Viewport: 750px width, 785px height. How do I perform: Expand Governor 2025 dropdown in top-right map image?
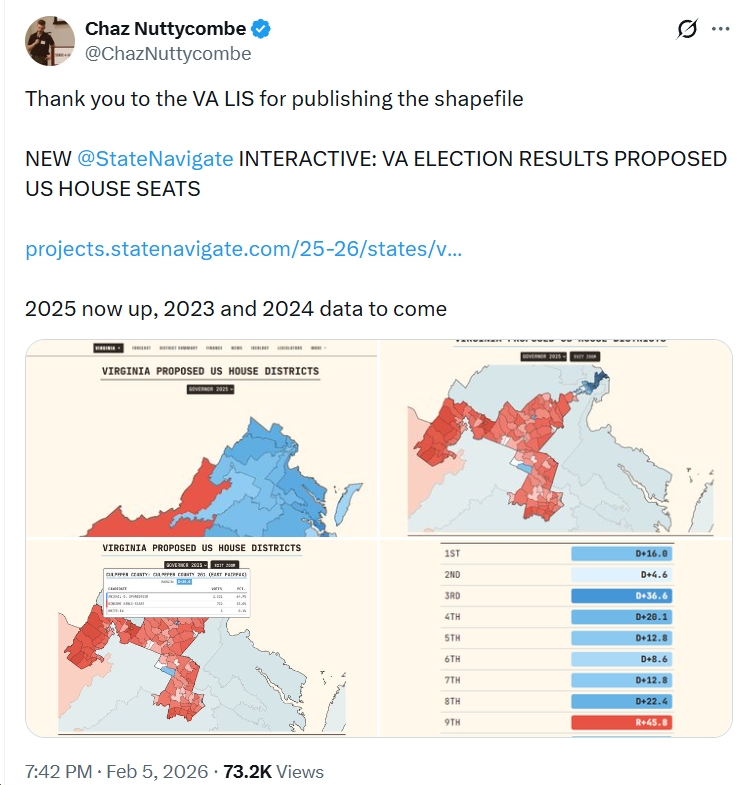(x=543, y=356)
